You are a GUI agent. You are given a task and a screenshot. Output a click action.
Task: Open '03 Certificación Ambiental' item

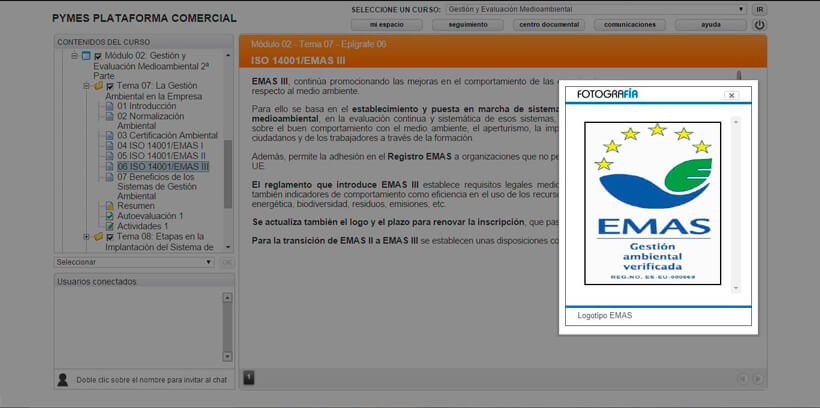tap(167, 135)
